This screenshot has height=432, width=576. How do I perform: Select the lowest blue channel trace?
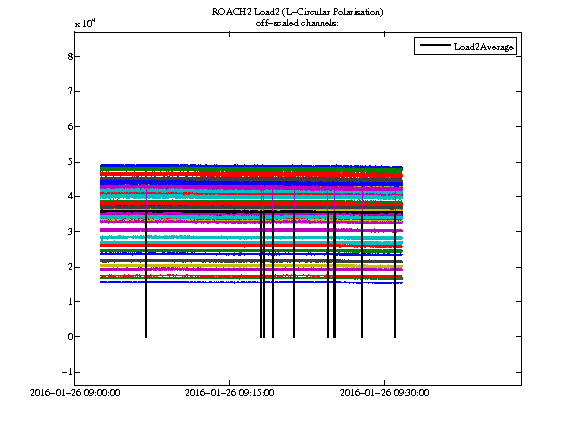click(x=251, y=282)
